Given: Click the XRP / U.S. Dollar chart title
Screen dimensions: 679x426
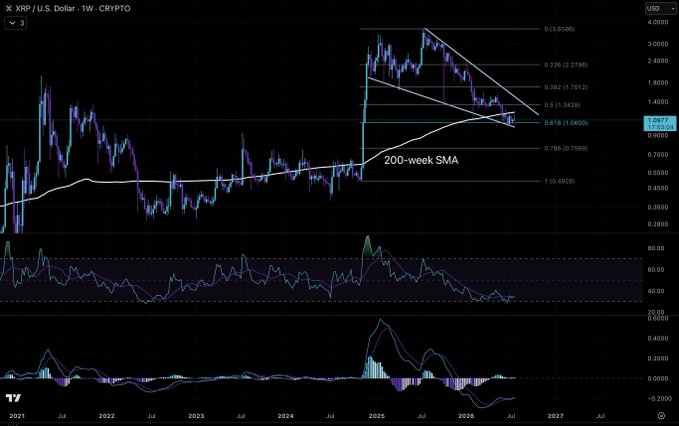Looking at the screenshot, I should [73, 8].
